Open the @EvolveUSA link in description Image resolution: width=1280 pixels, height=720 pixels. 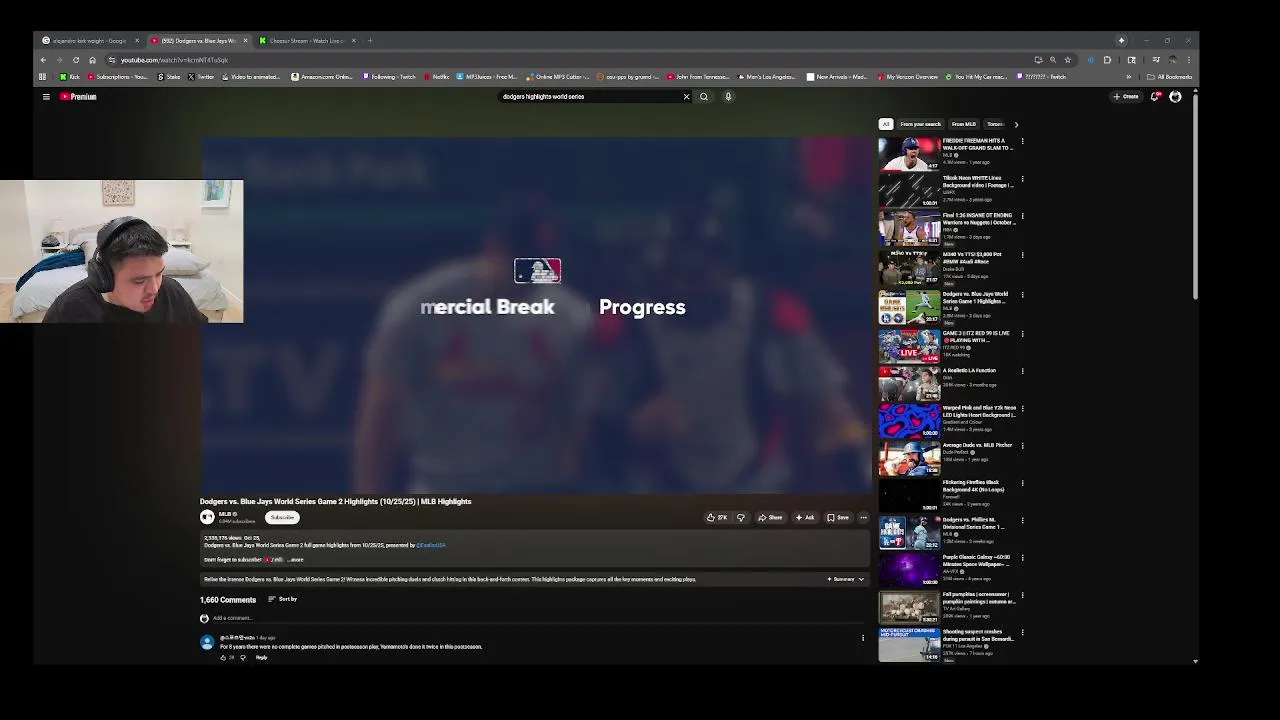pos(431,545)
